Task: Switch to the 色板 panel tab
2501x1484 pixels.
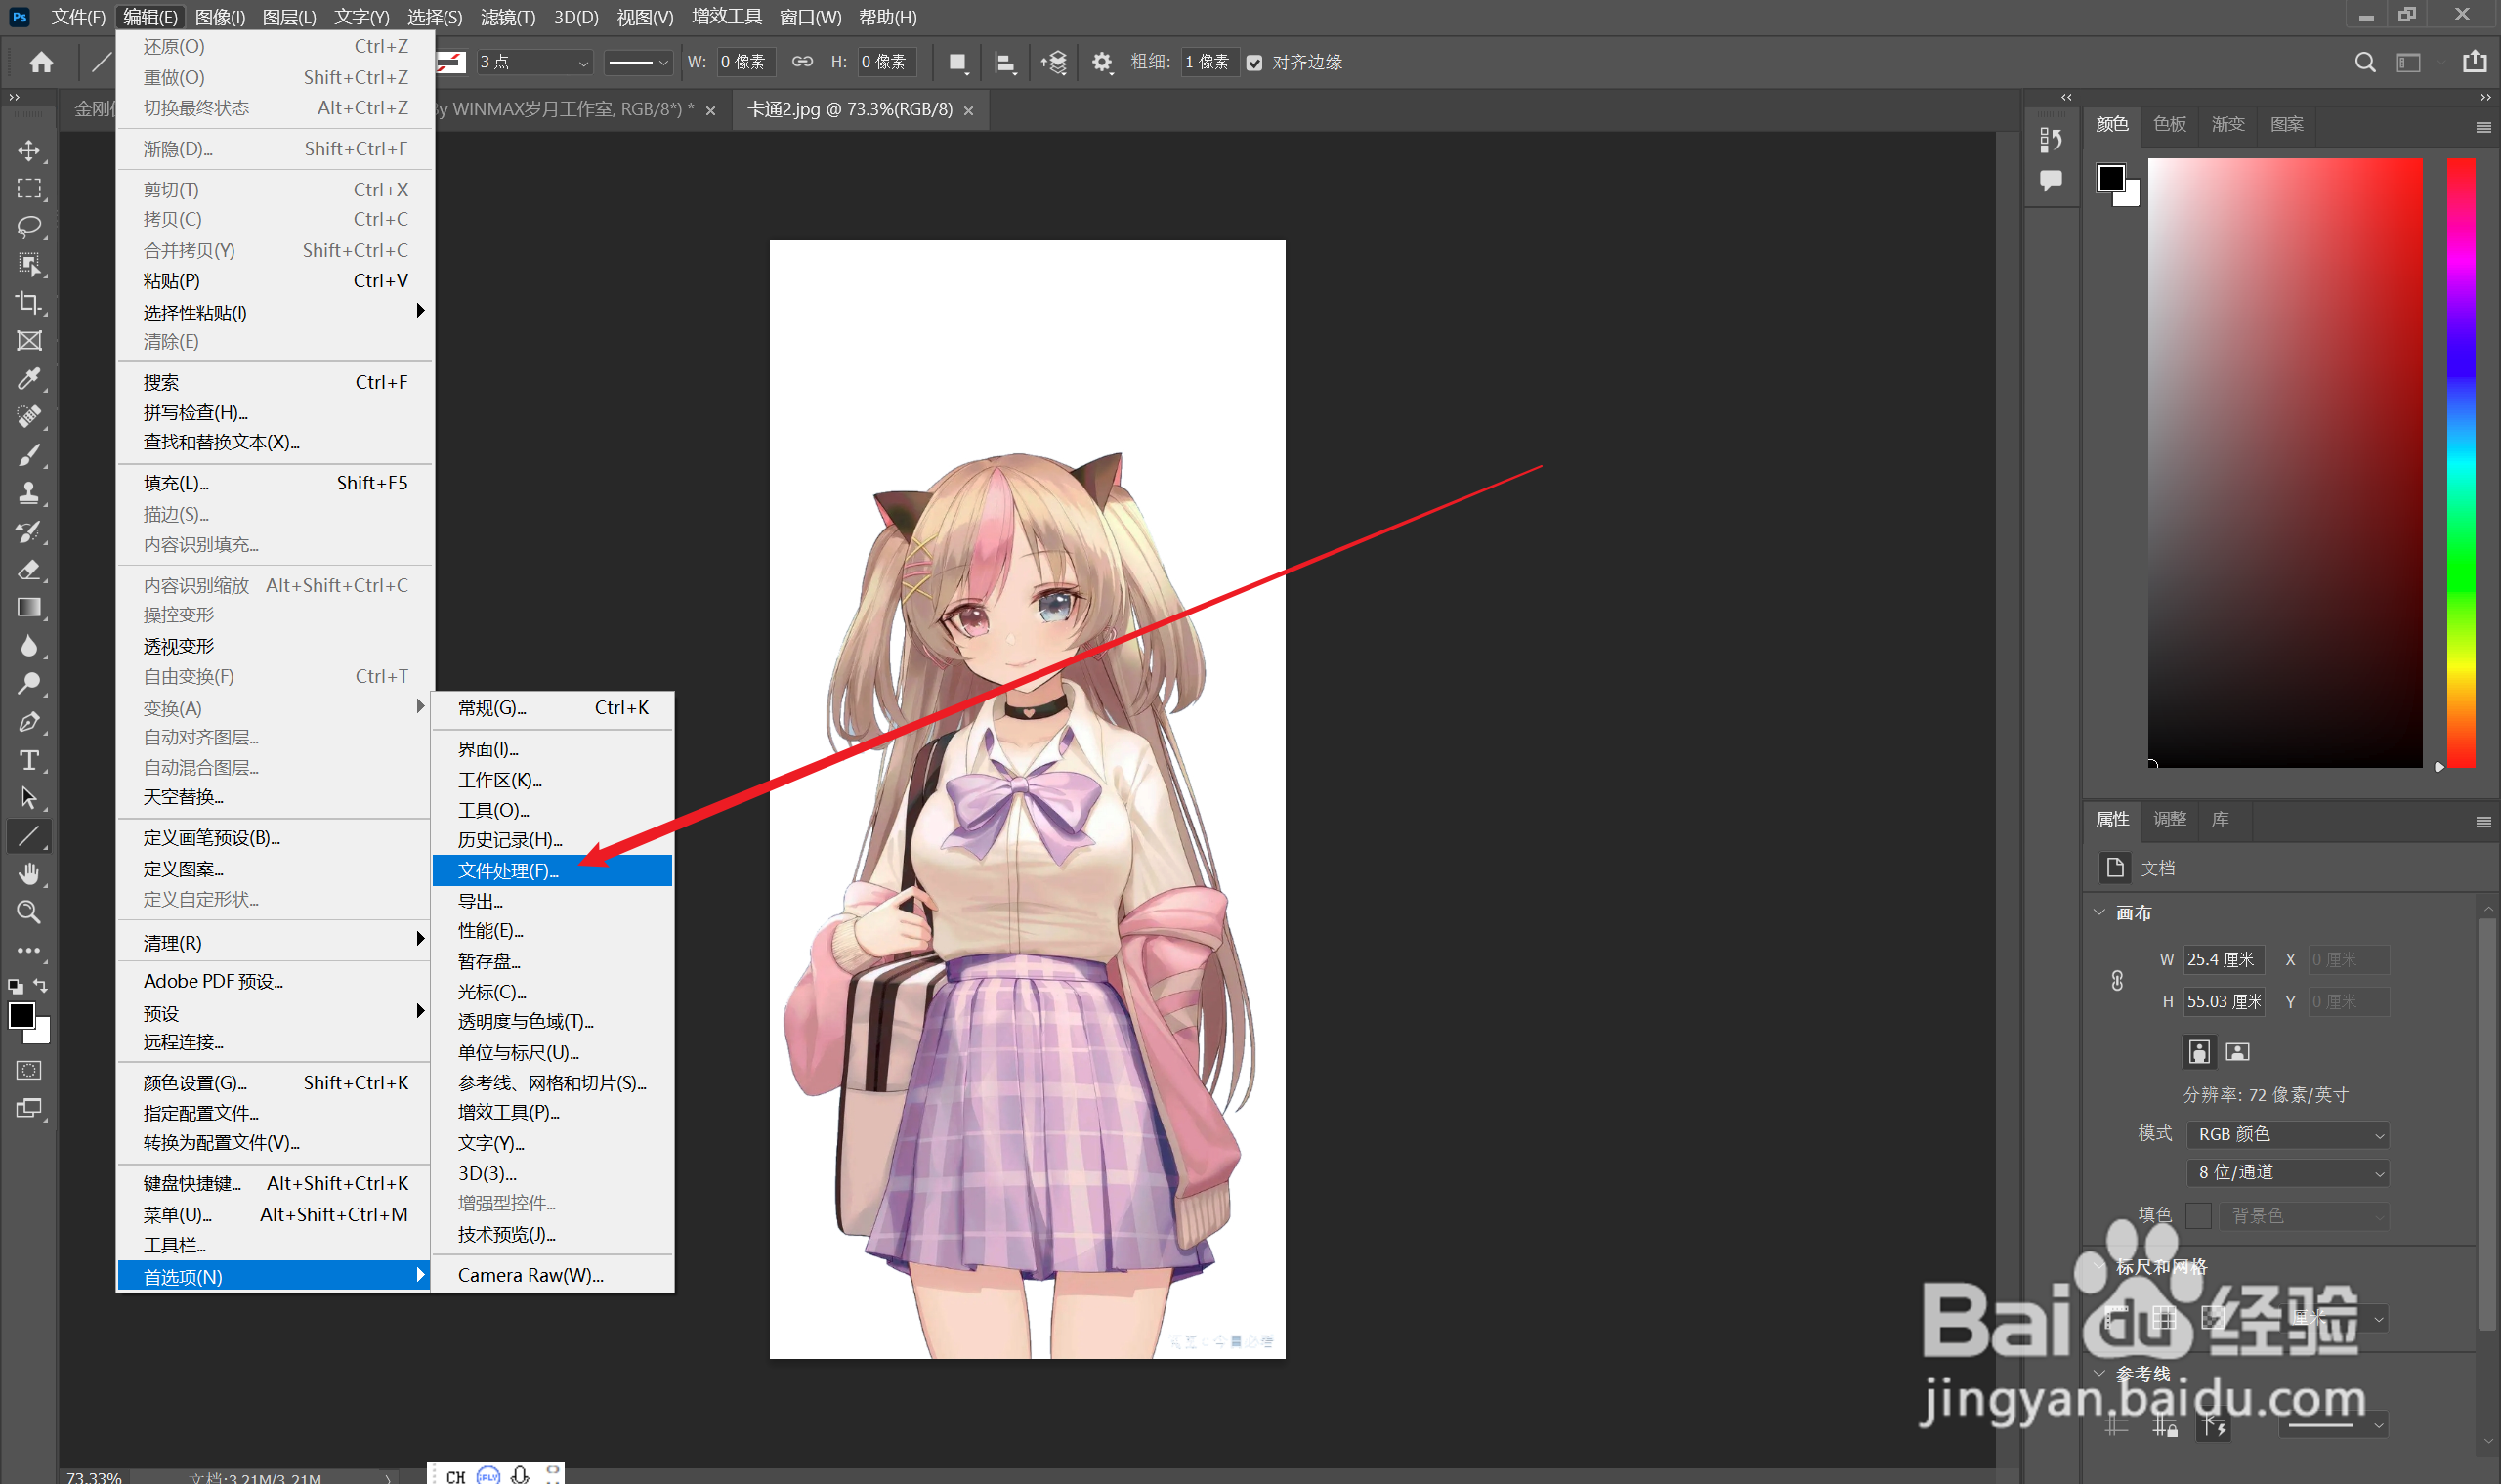Action: click(x=2169, y=124)
